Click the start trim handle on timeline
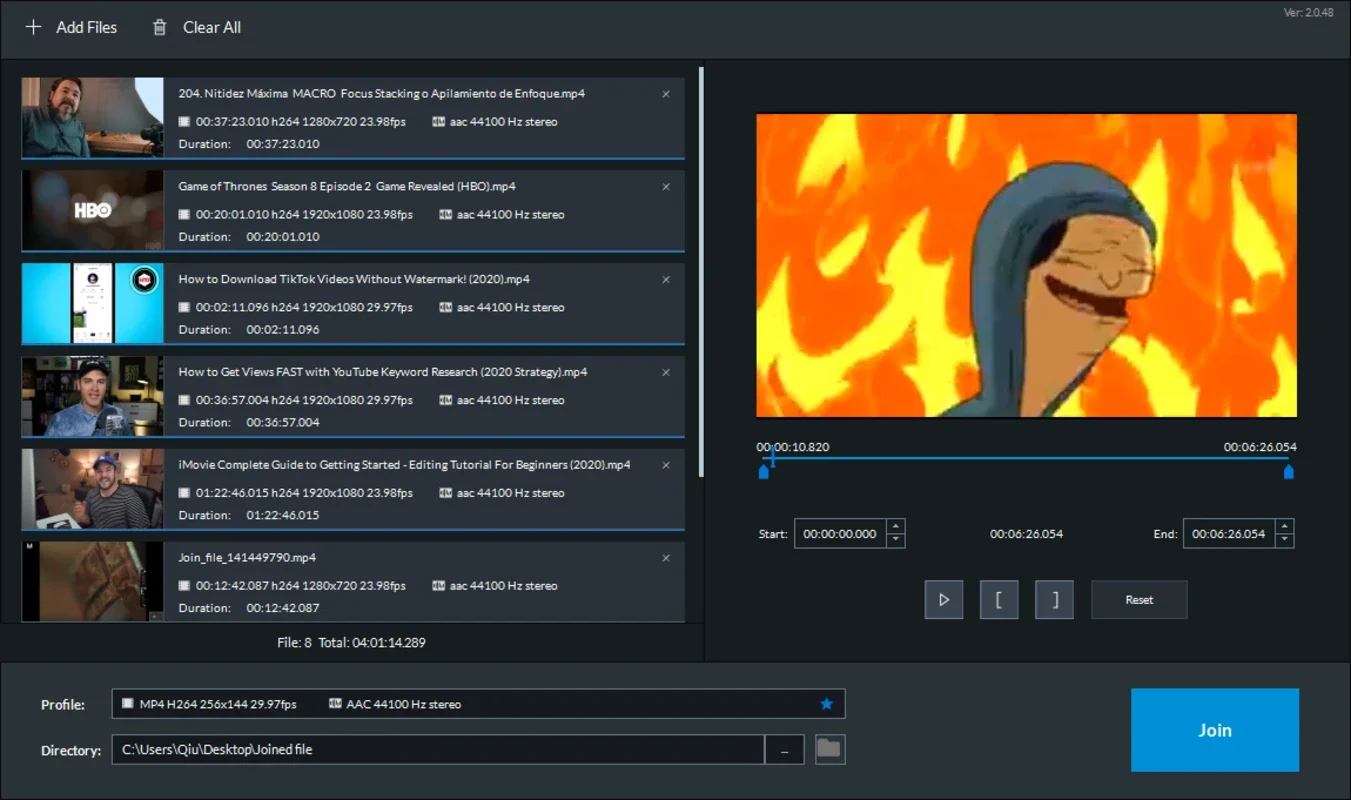Viewport: 1351px width, 800px height. click(764, 472)
